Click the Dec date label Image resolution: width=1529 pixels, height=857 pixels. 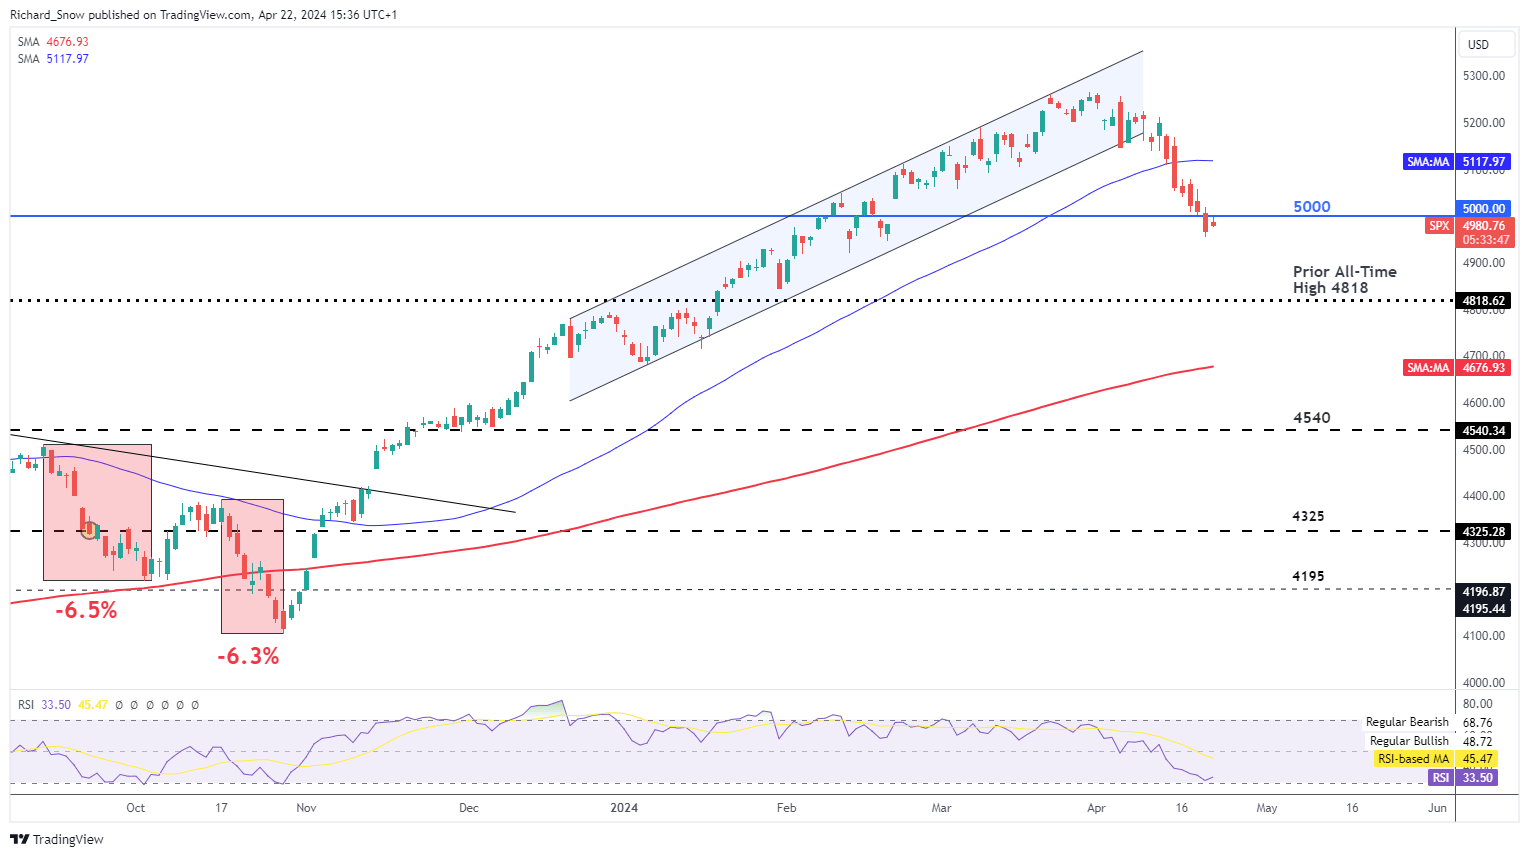pyautogui.click(x=469, y=808)
